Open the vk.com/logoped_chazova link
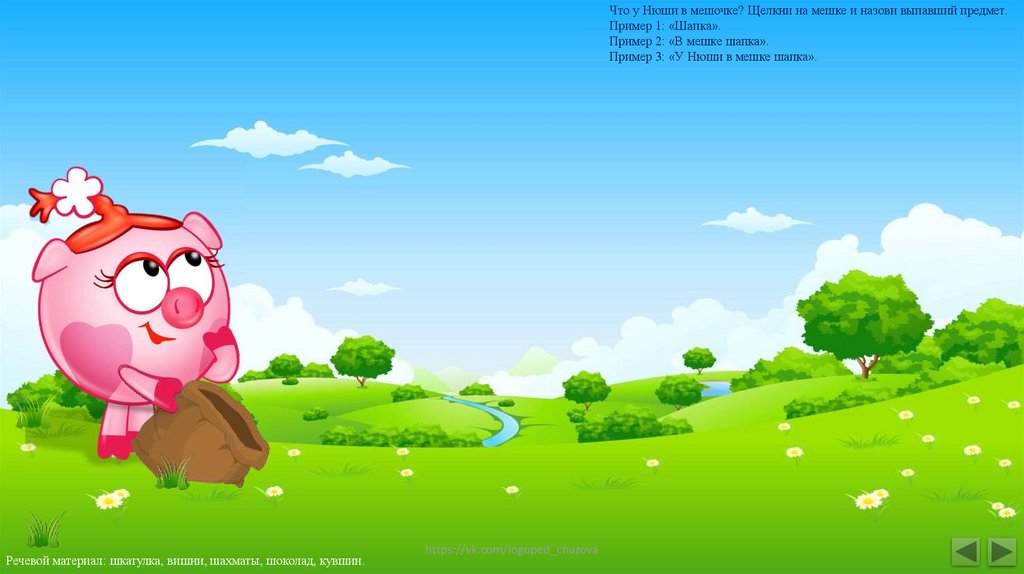 point(511,550)
